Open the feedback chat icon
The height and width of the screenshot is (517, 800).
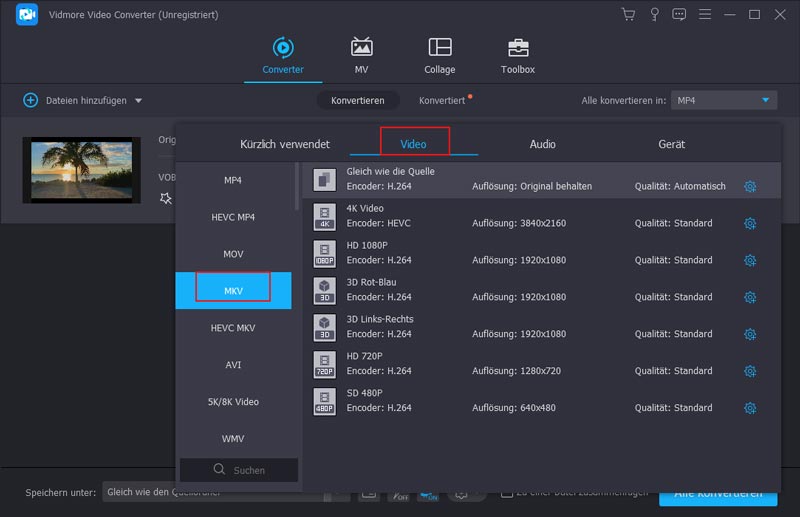[x=680, y=15]
